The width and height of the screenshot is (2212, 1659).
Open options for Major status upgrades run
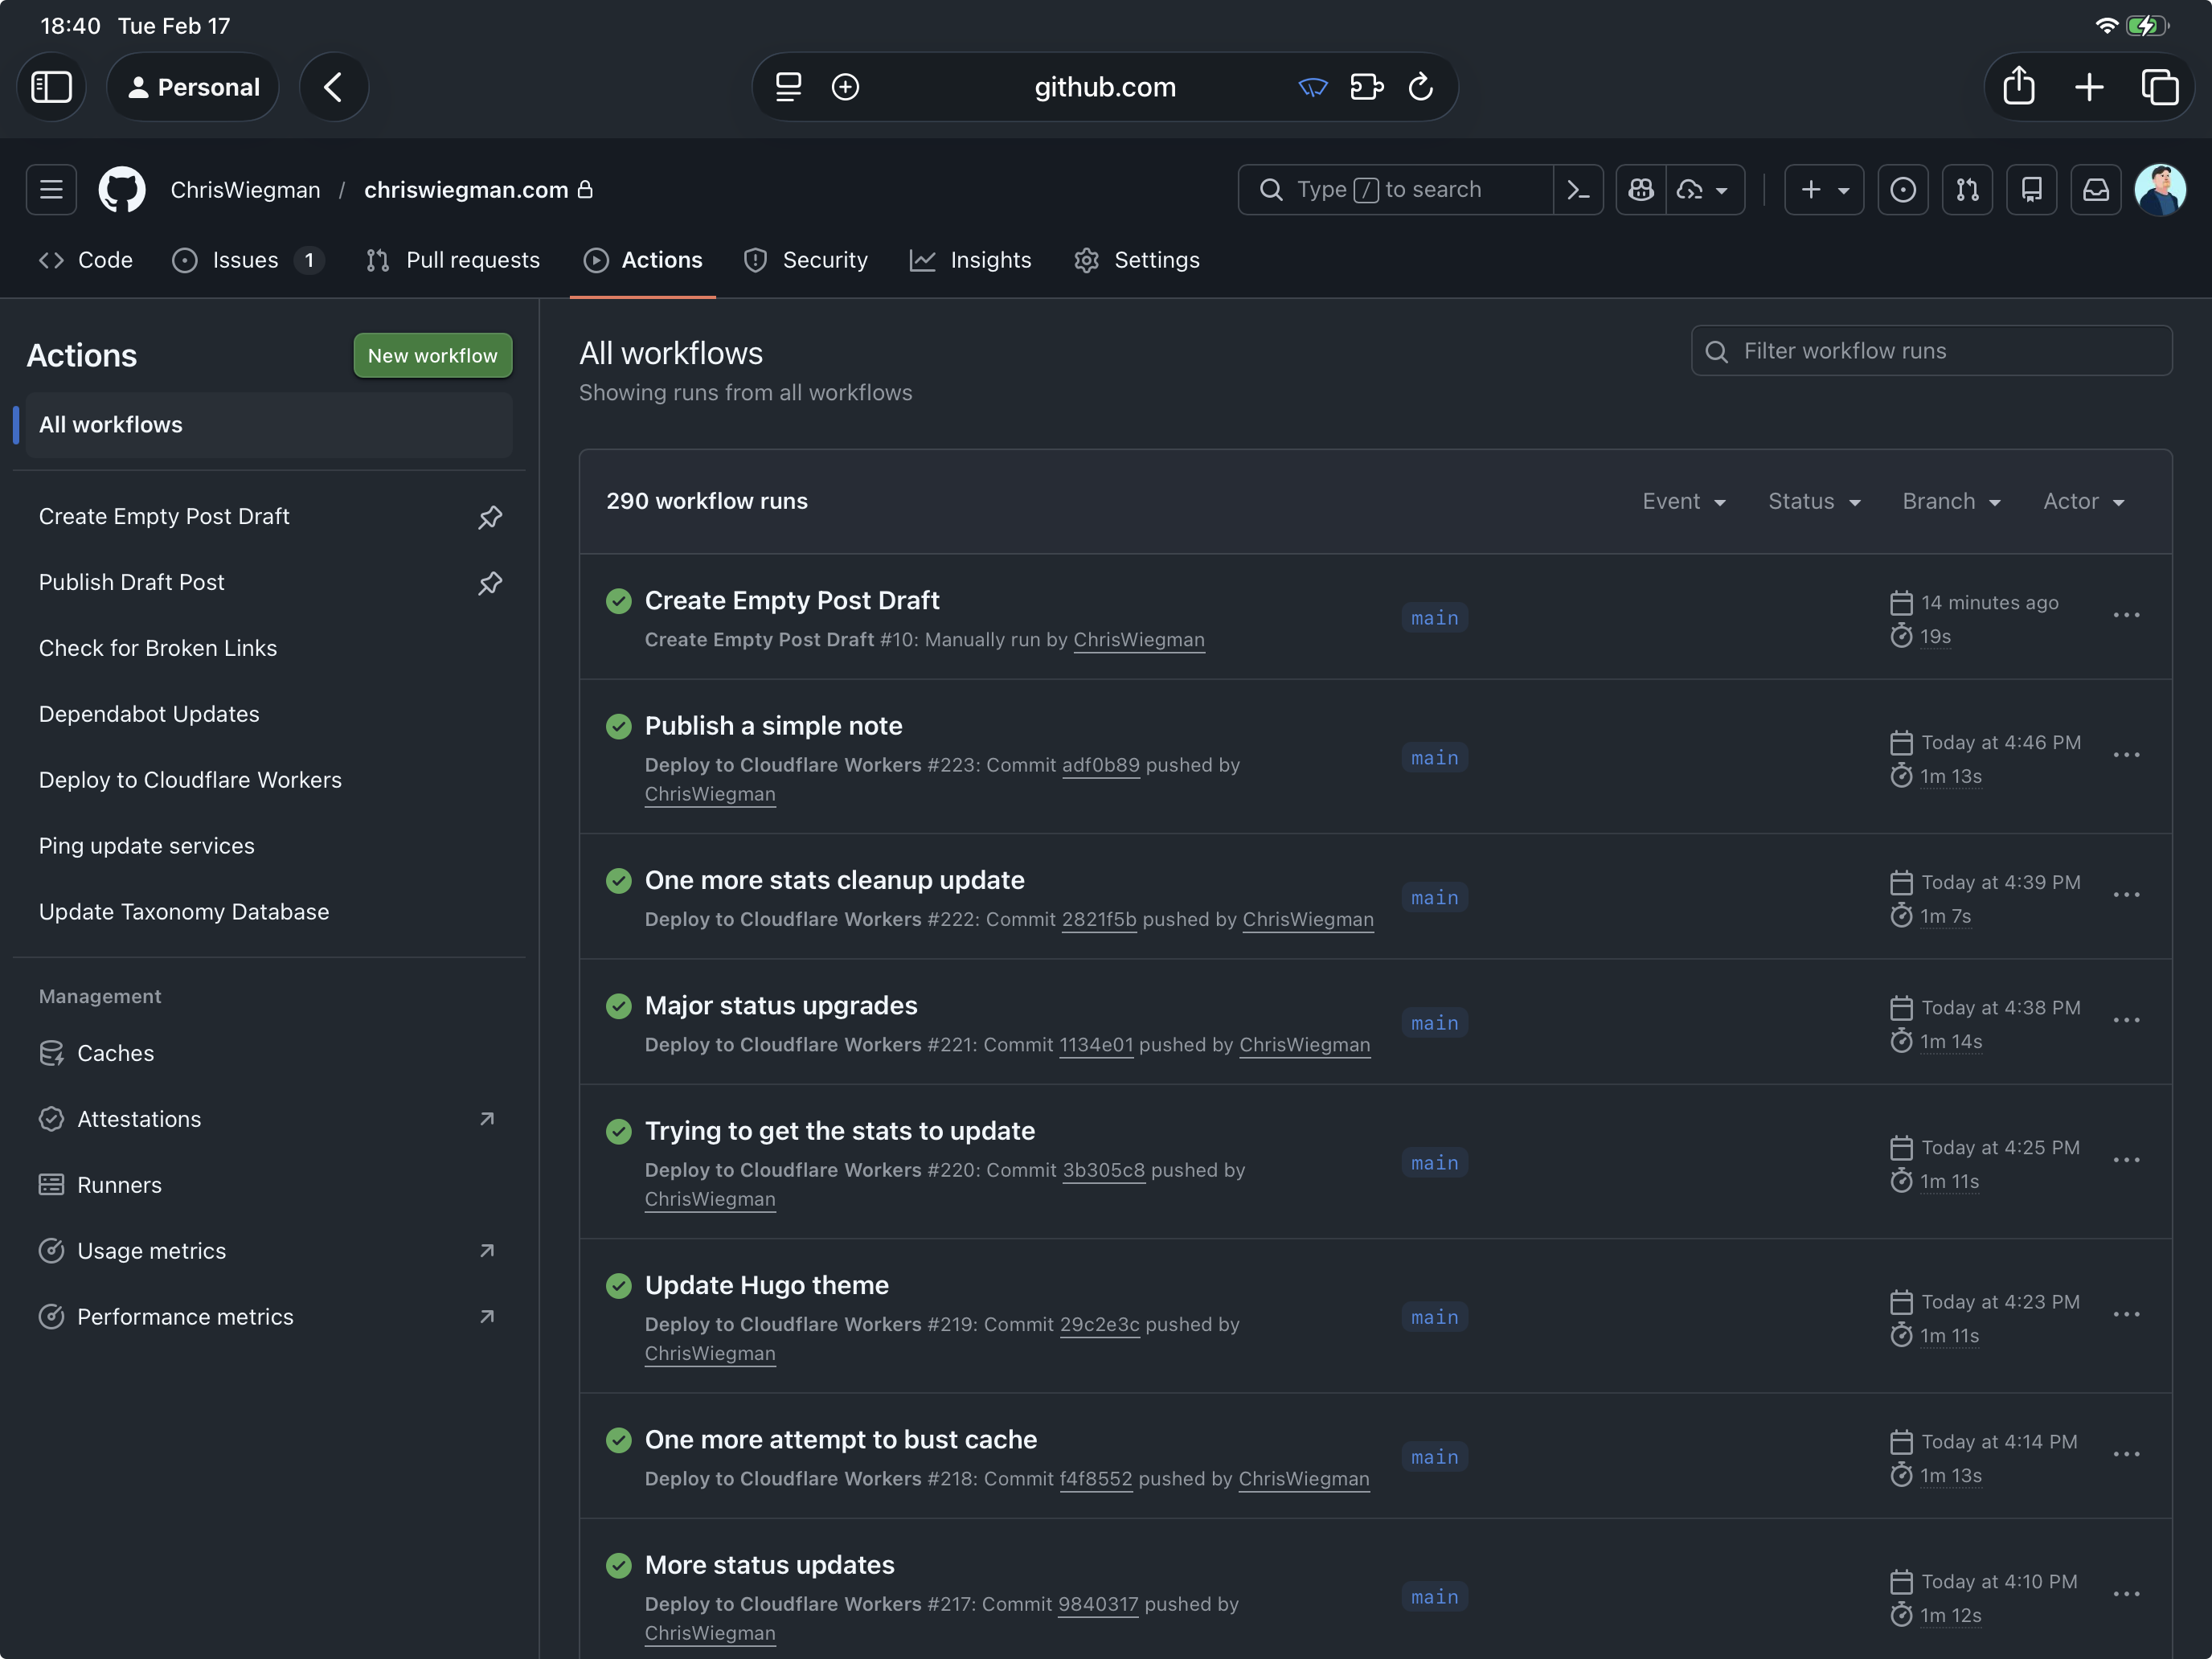[2126, 1020]
